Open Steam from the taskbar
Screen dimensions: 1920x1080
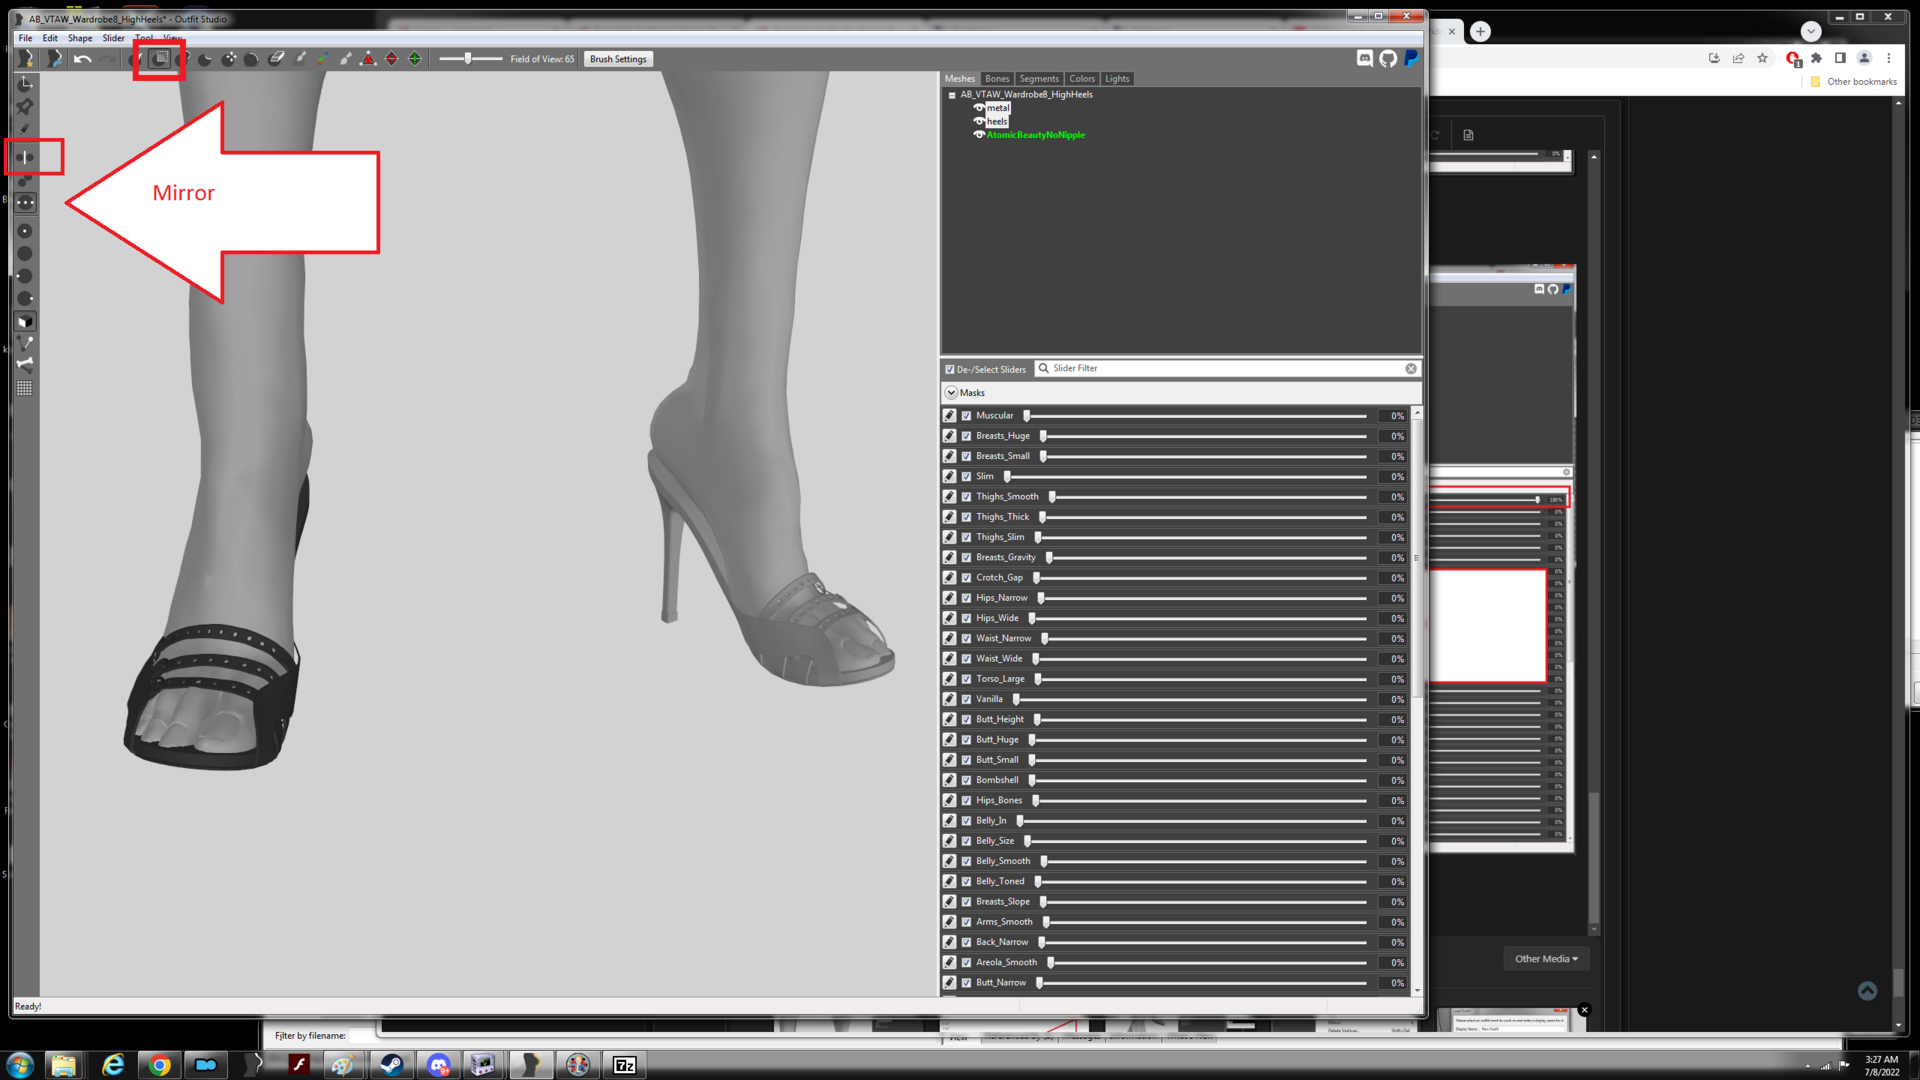[x=391, y=1065]
